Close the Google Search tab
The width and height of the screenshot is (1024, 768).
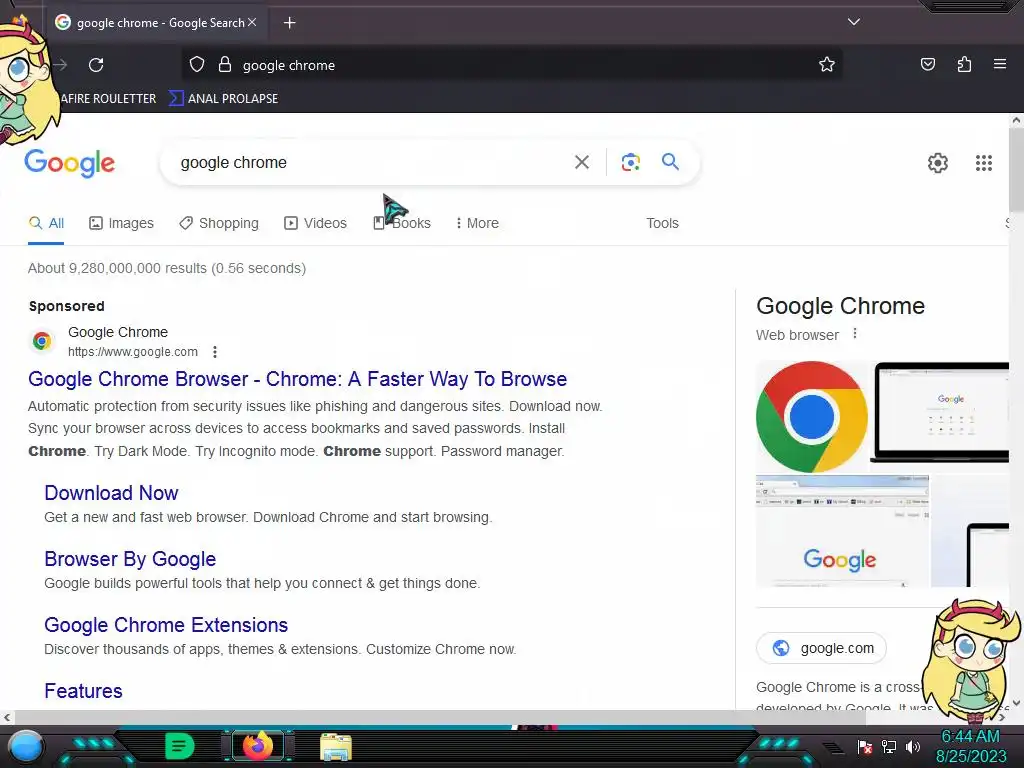point(252,22)
